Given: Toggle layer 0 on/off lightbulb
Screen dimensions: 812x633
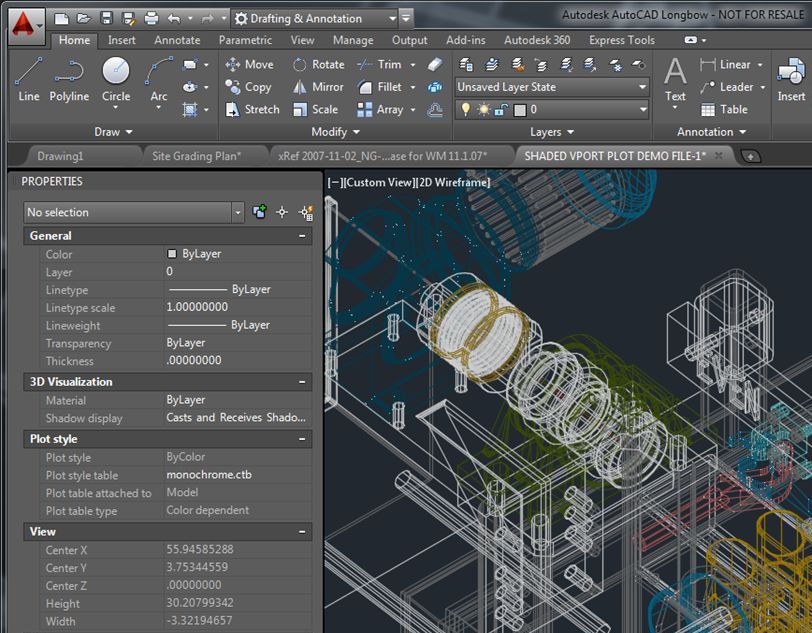Looking at the screenshot, I should 466,109.
